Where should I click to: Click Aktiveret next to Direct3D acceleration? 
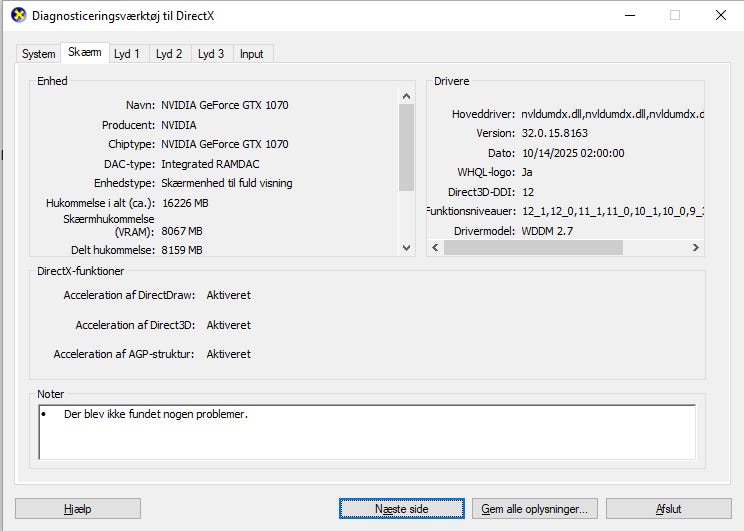click(229, 325)
